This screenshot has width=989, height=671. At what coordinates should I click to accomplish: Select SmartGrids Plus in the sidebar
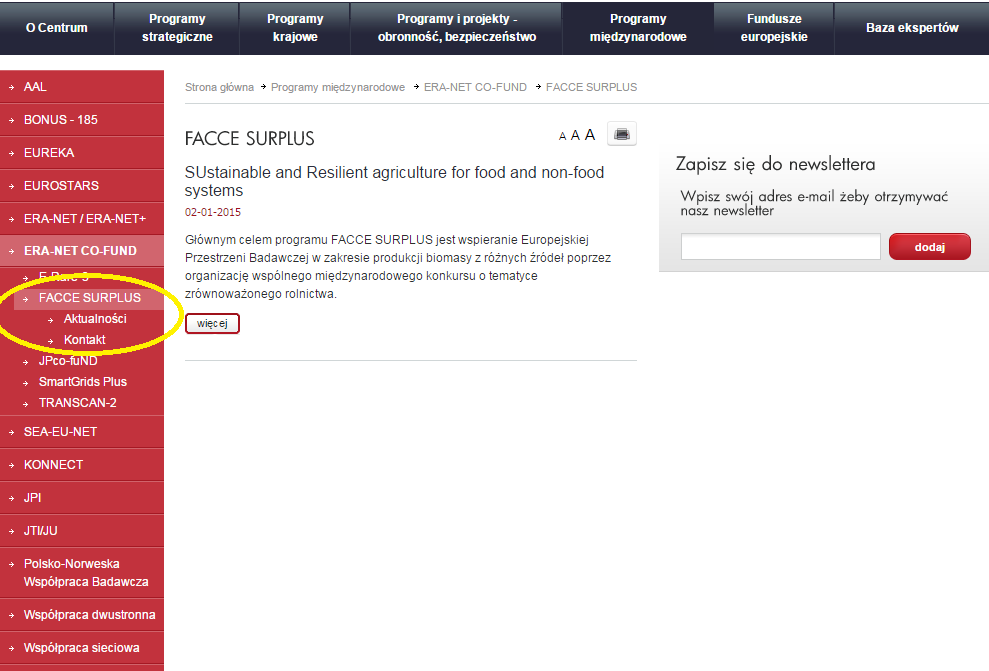click(83, 382)
